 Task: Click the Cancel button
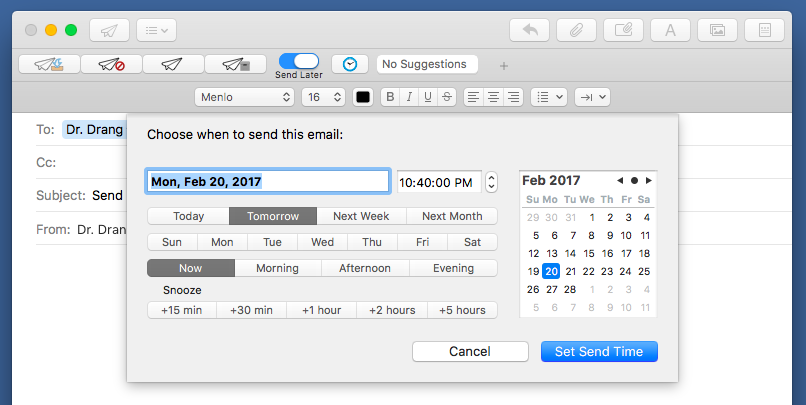(470, 351)
